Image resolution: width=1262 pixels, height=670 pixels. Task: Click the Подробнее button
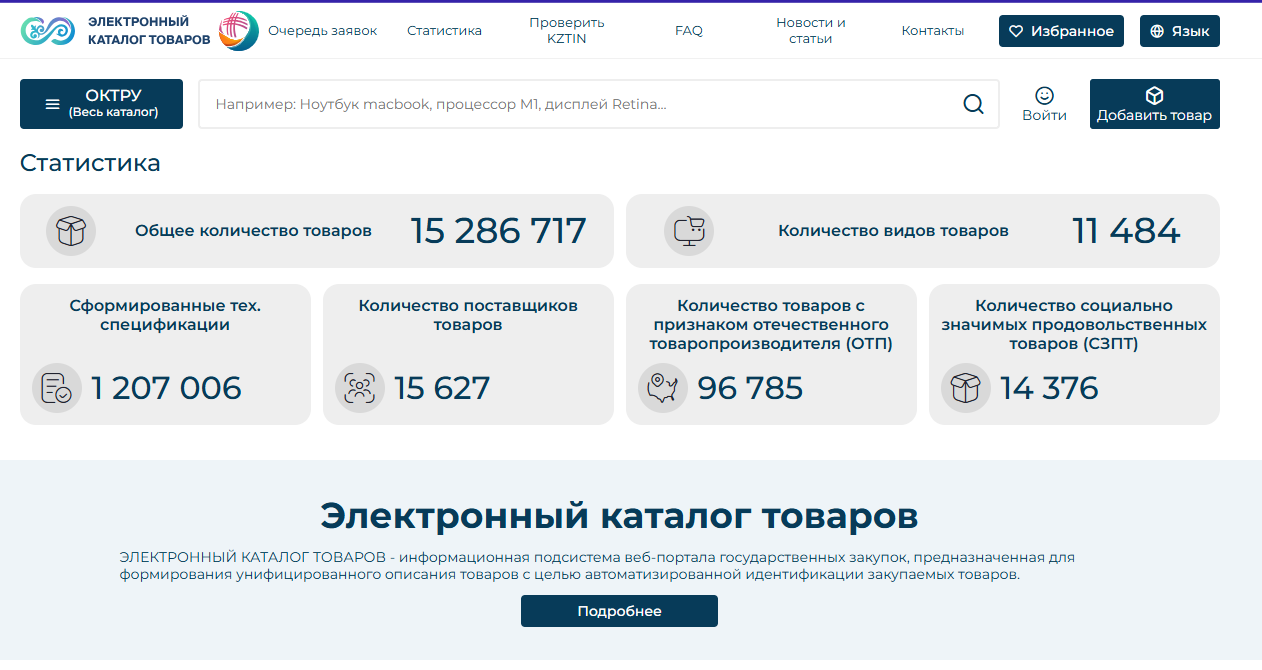[618, 610]
